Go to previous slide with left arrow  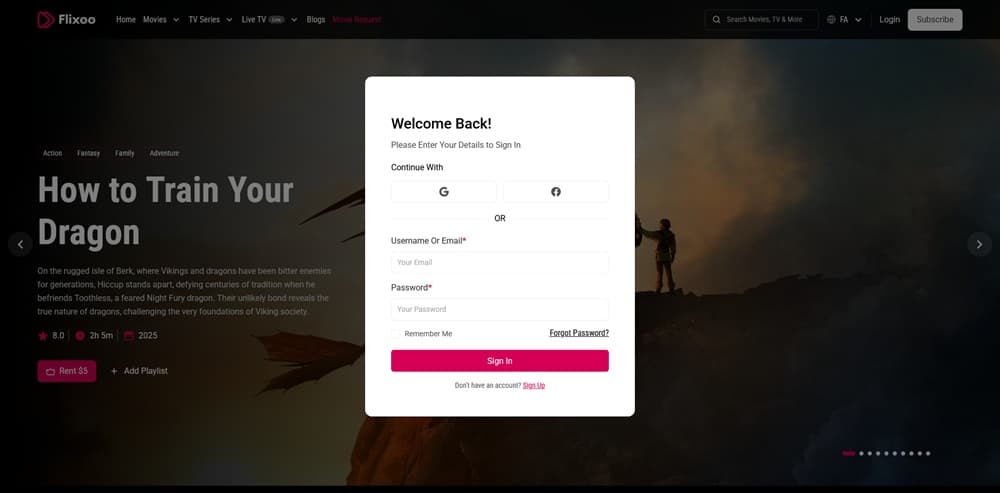click(x=20, y=244)
